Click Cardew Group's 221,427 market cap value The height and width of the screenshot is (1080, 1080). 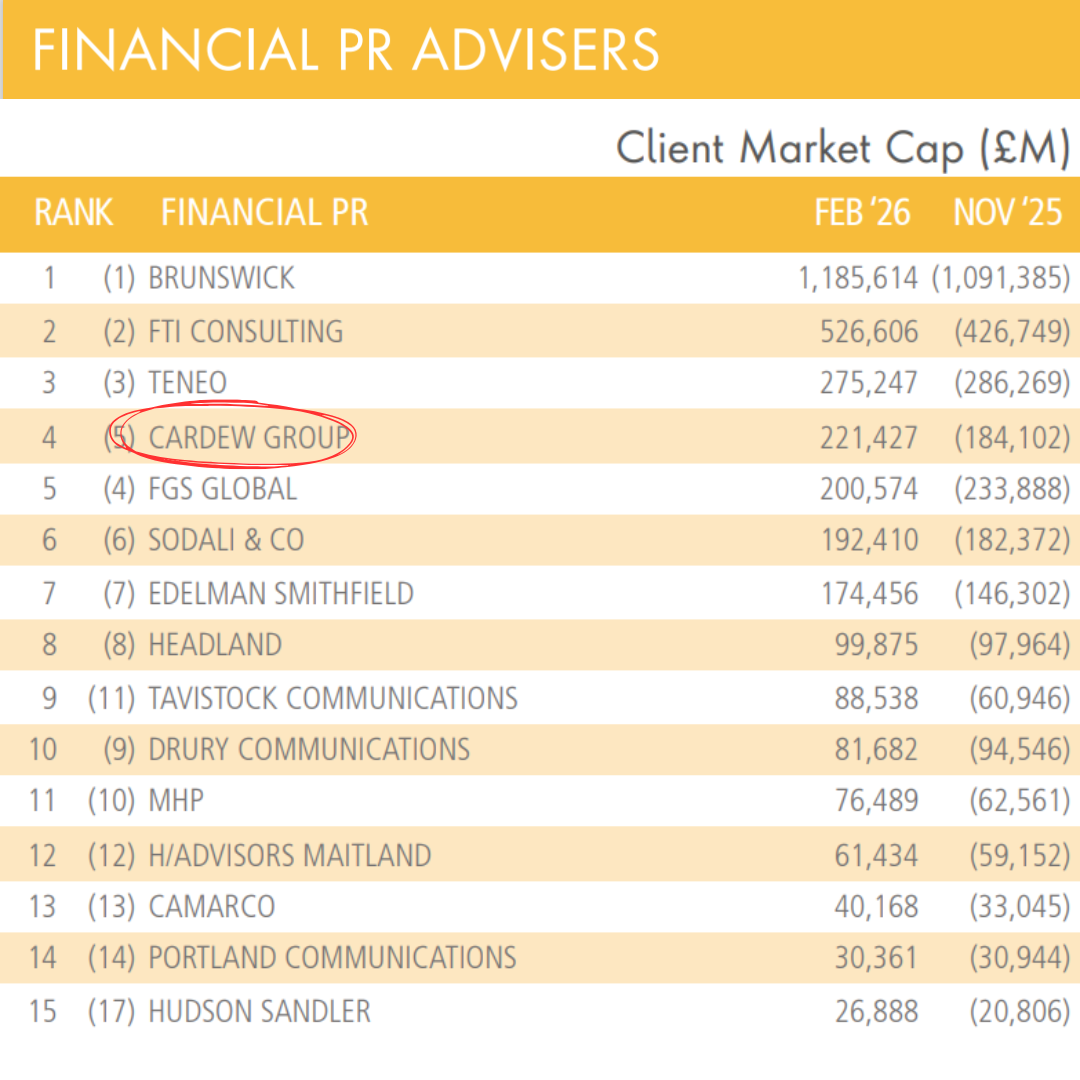pyautogui.click(x=868, y=437)
